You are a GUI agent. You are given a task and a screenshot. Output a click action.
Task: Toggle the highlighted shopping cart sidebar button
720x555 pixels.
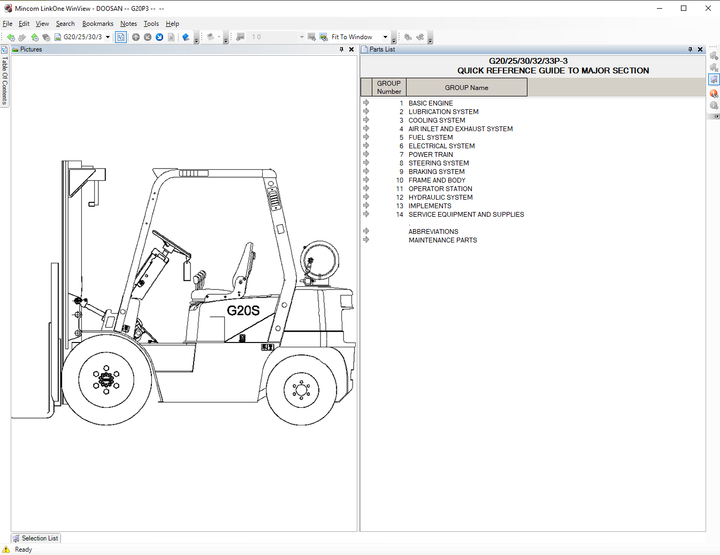[x=714, y=80]
